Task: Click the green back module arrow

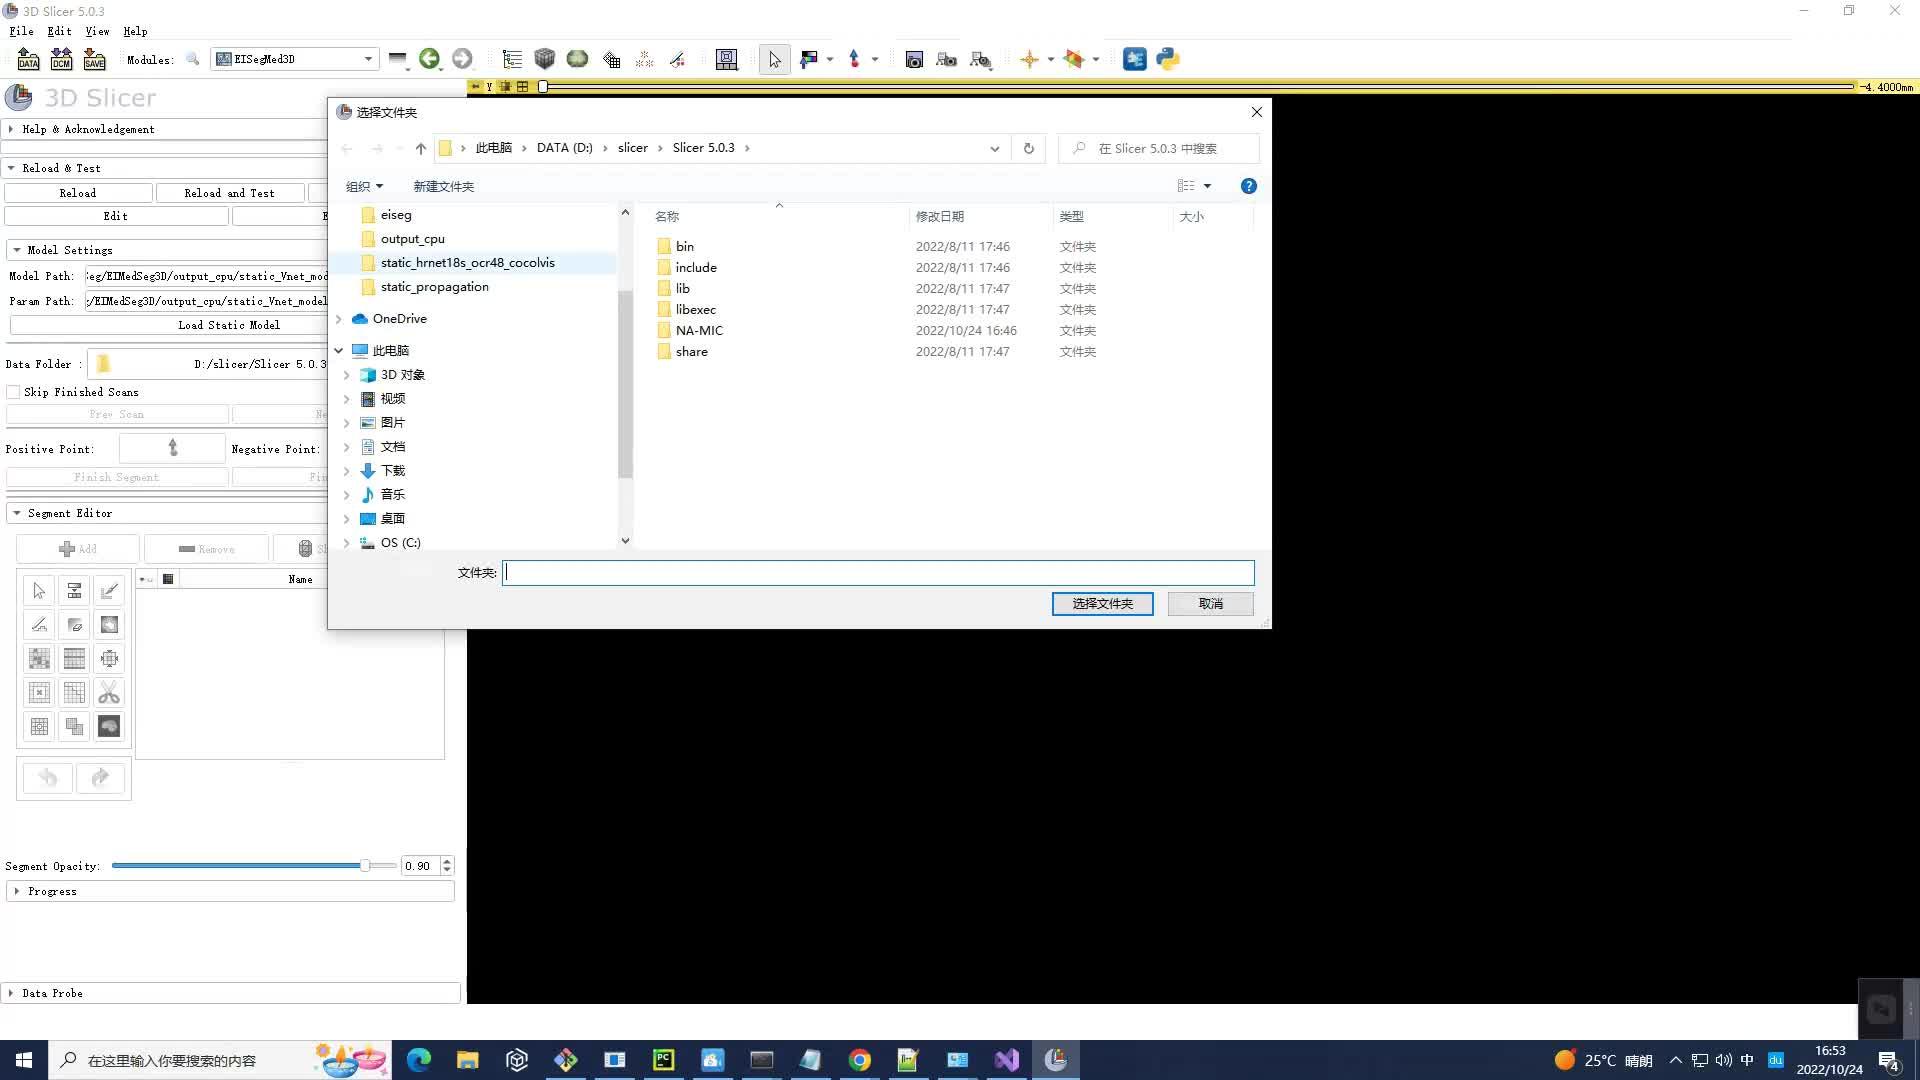Action: tap(430, 59)
